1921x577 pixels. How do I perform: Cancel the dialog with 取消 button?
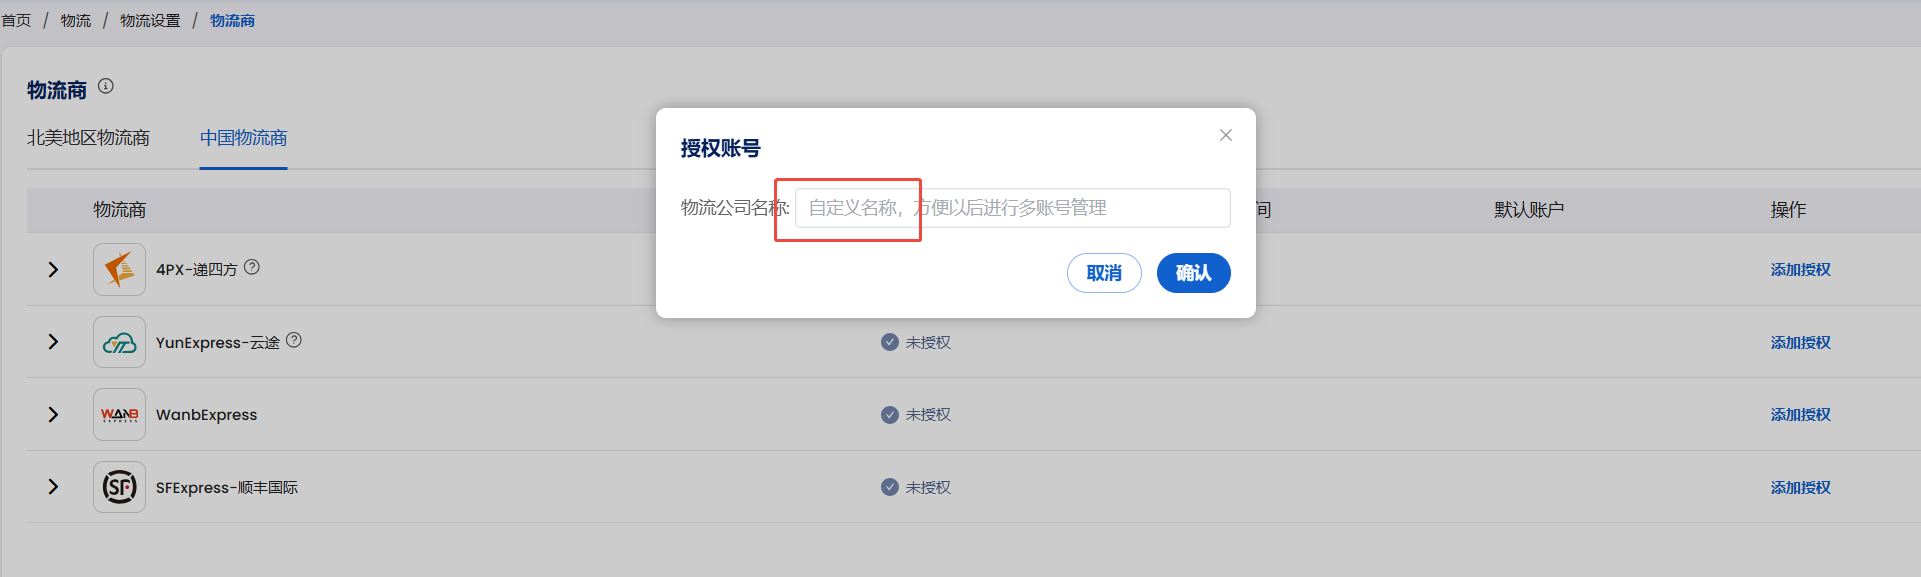tap(1104, 273)
